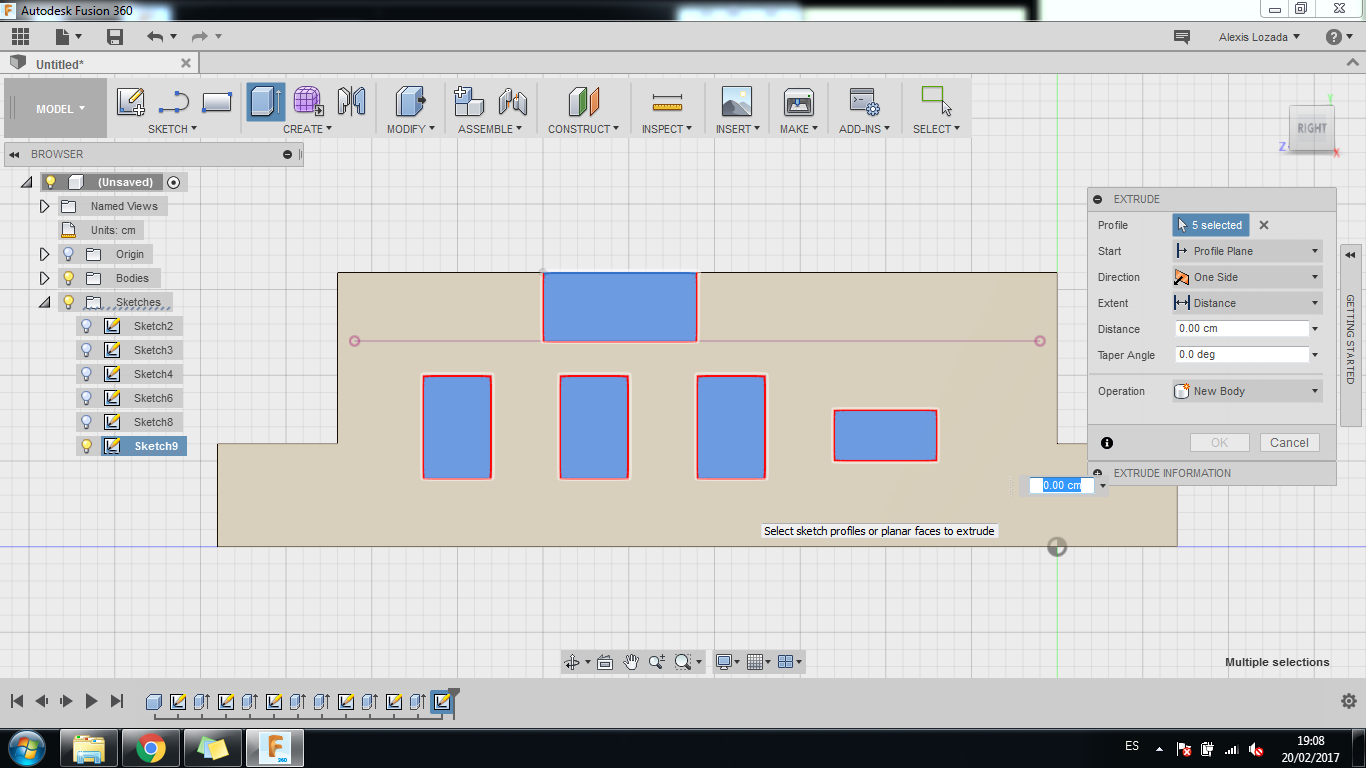The image size is (1366, 768).
Task: Click Cancel in the Extrude dialog
Action: click(x=1289, y=443)
